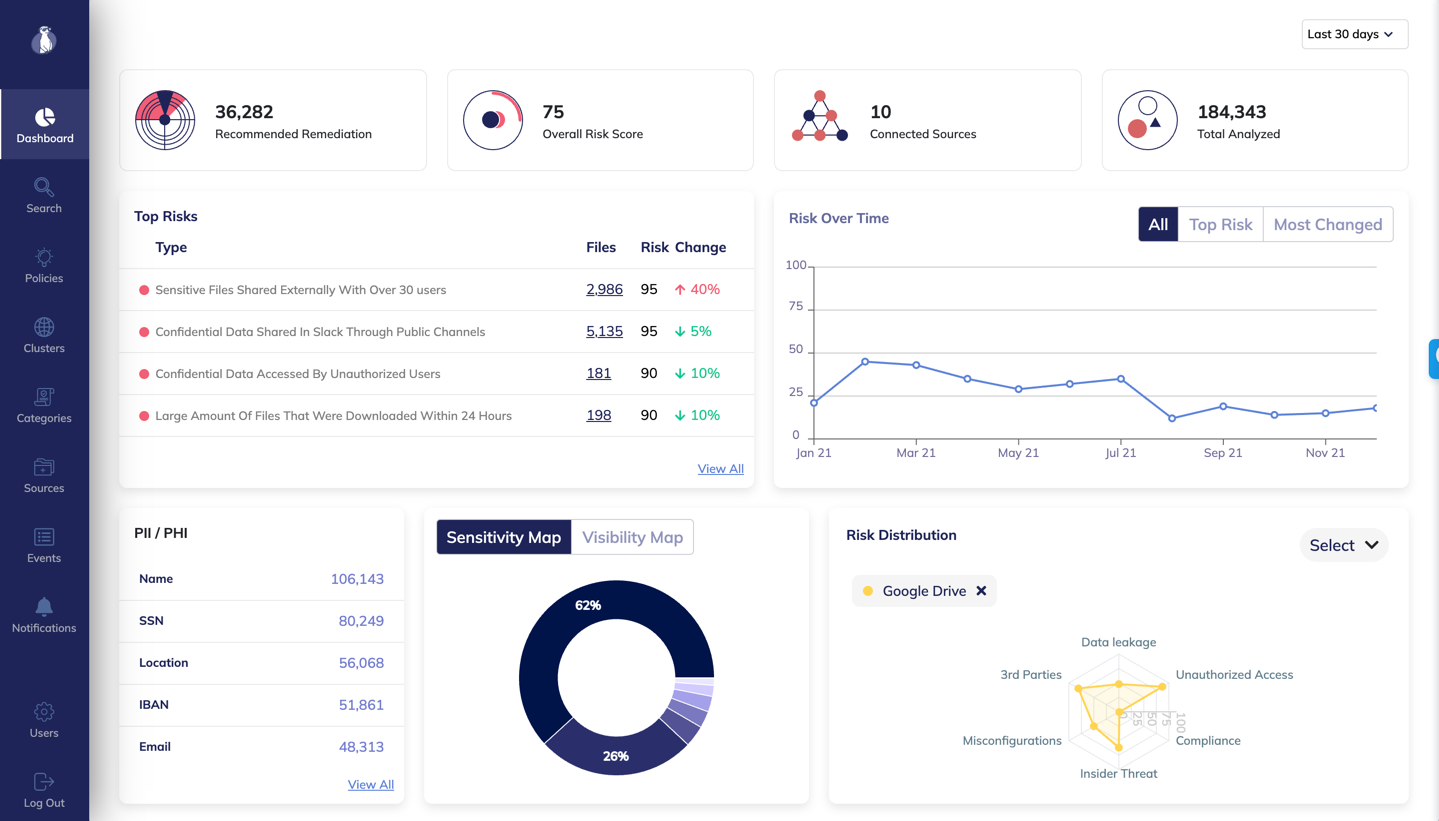
Task: Click red dot beside Sensitive Files Shared Externally
Action: (x=144, y=290)
